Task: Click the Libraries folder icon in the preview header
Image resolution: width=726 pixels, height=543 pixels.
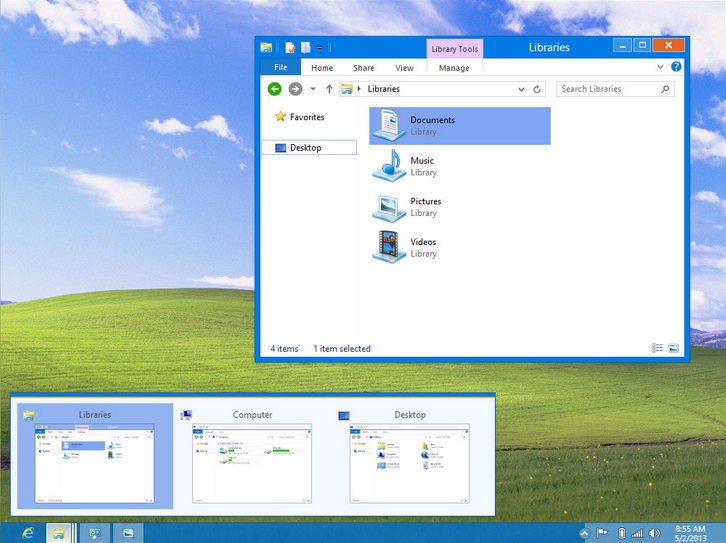Action: point(29,415)
